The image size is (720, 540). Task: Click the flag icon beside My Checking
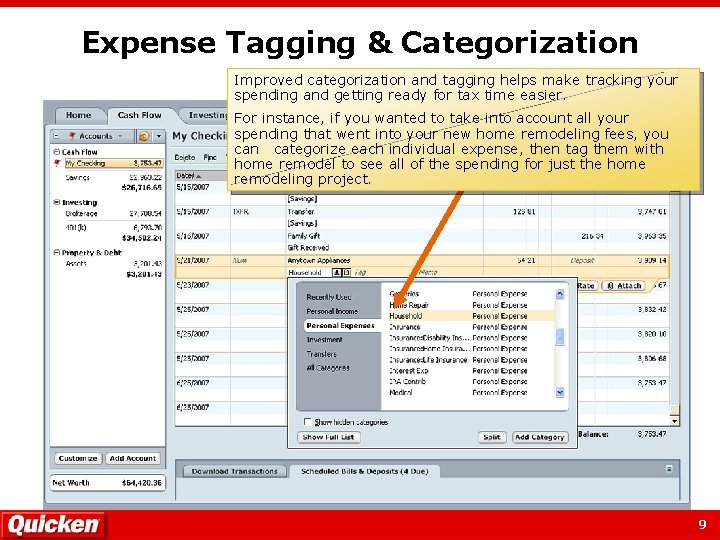click(x=57, y=163)
